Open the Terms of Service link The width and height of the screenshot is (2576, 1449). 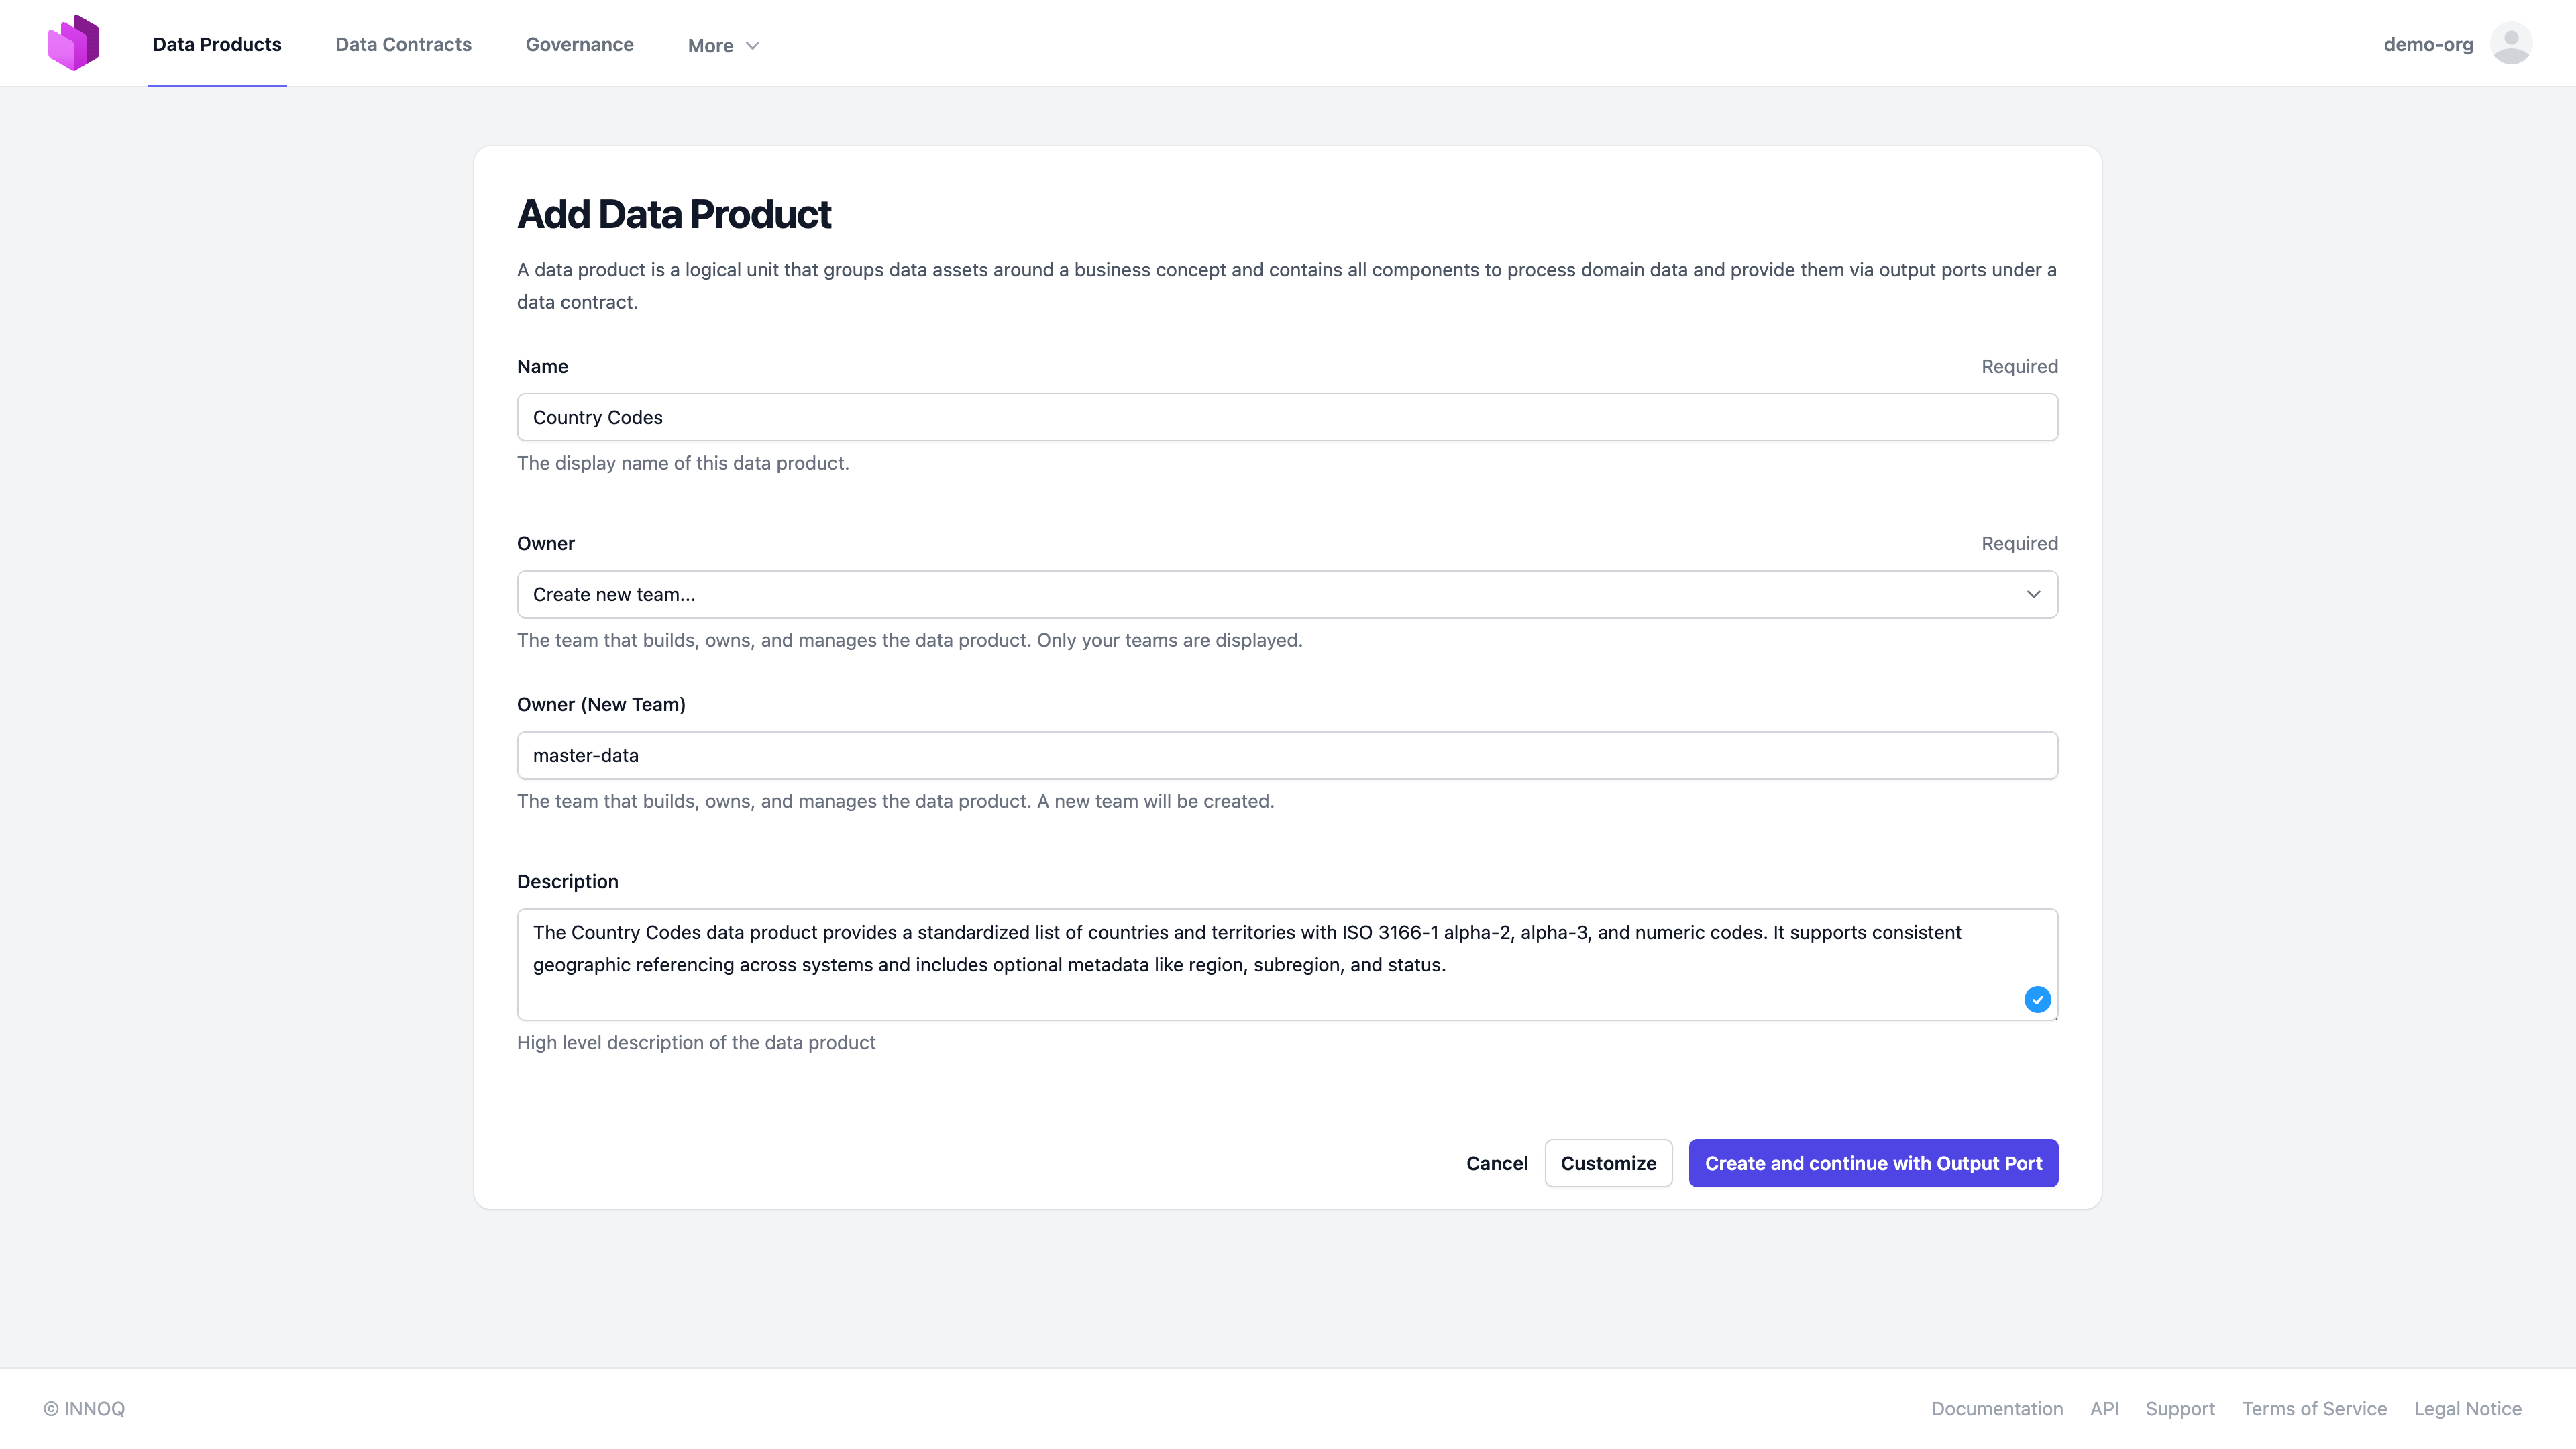coord(2313,1408)
